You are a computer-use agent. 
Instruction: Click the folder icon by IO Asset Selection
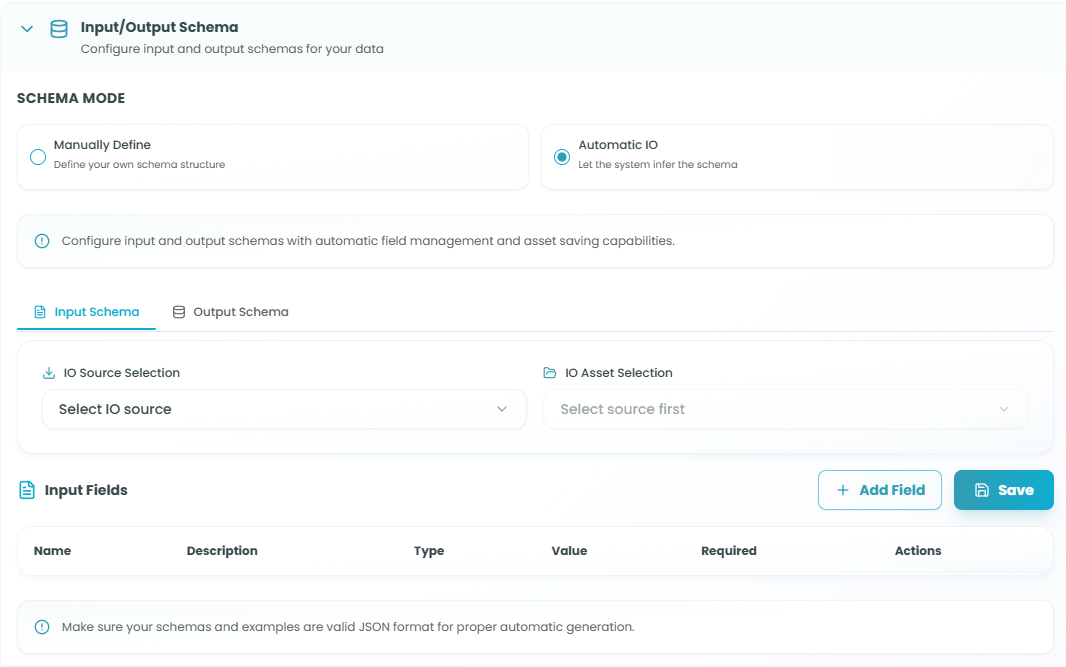click(550, 373)
